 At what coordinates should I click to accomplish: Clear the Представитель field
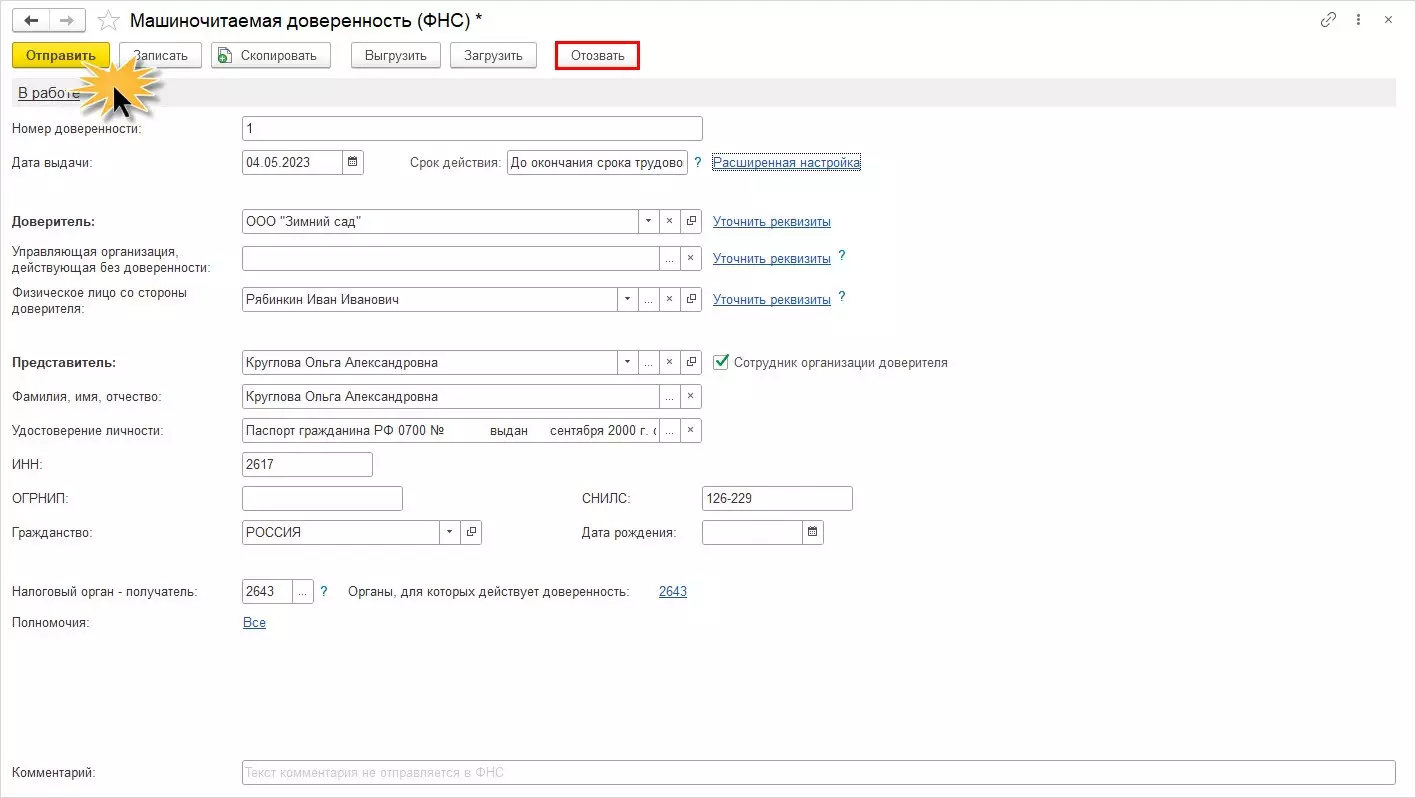tap(670, 362)
